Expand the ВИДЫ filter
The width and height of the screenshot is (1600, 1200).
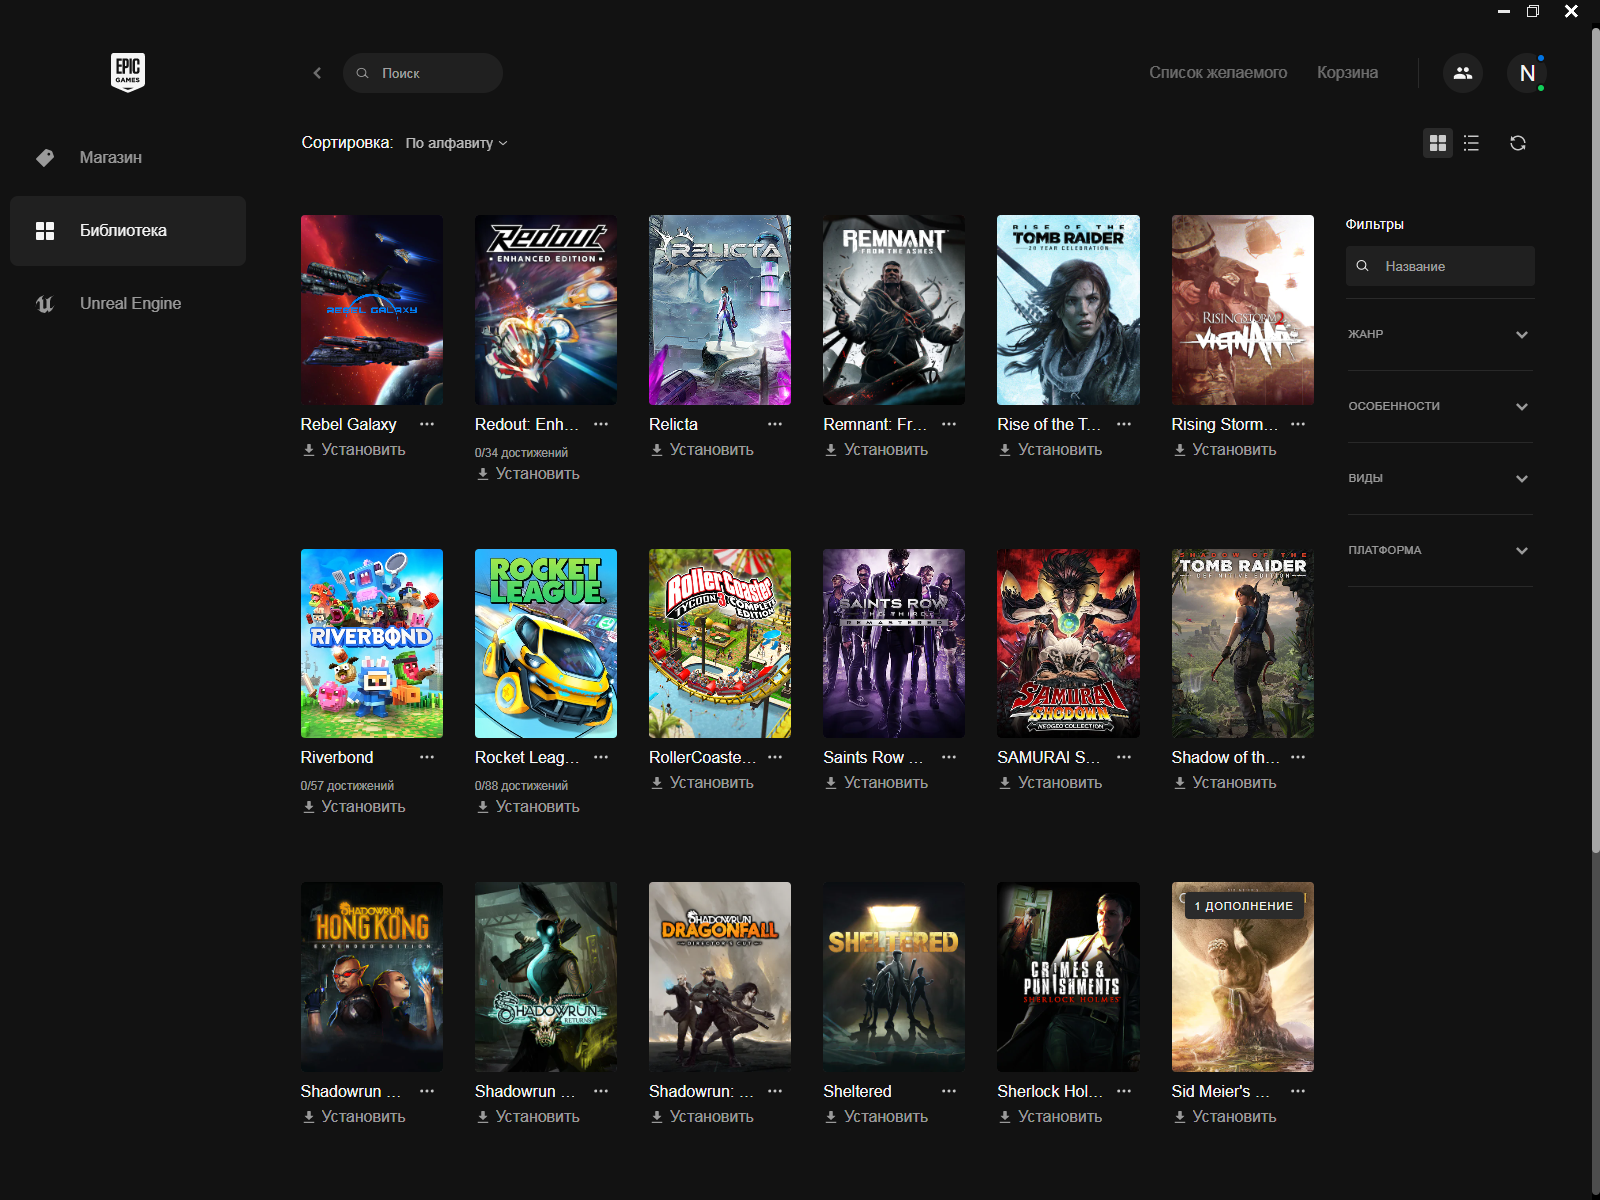pos(1440,478)
